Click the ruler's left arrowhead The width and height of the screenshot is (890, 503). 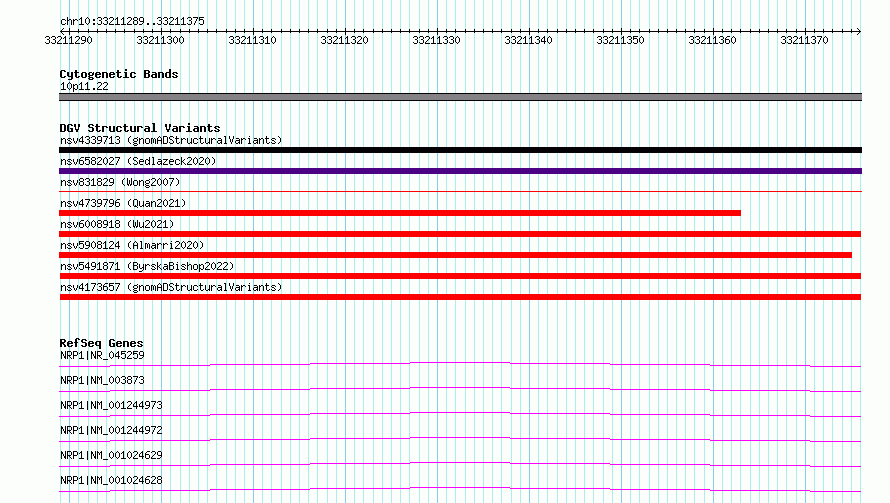click(62, 31)
